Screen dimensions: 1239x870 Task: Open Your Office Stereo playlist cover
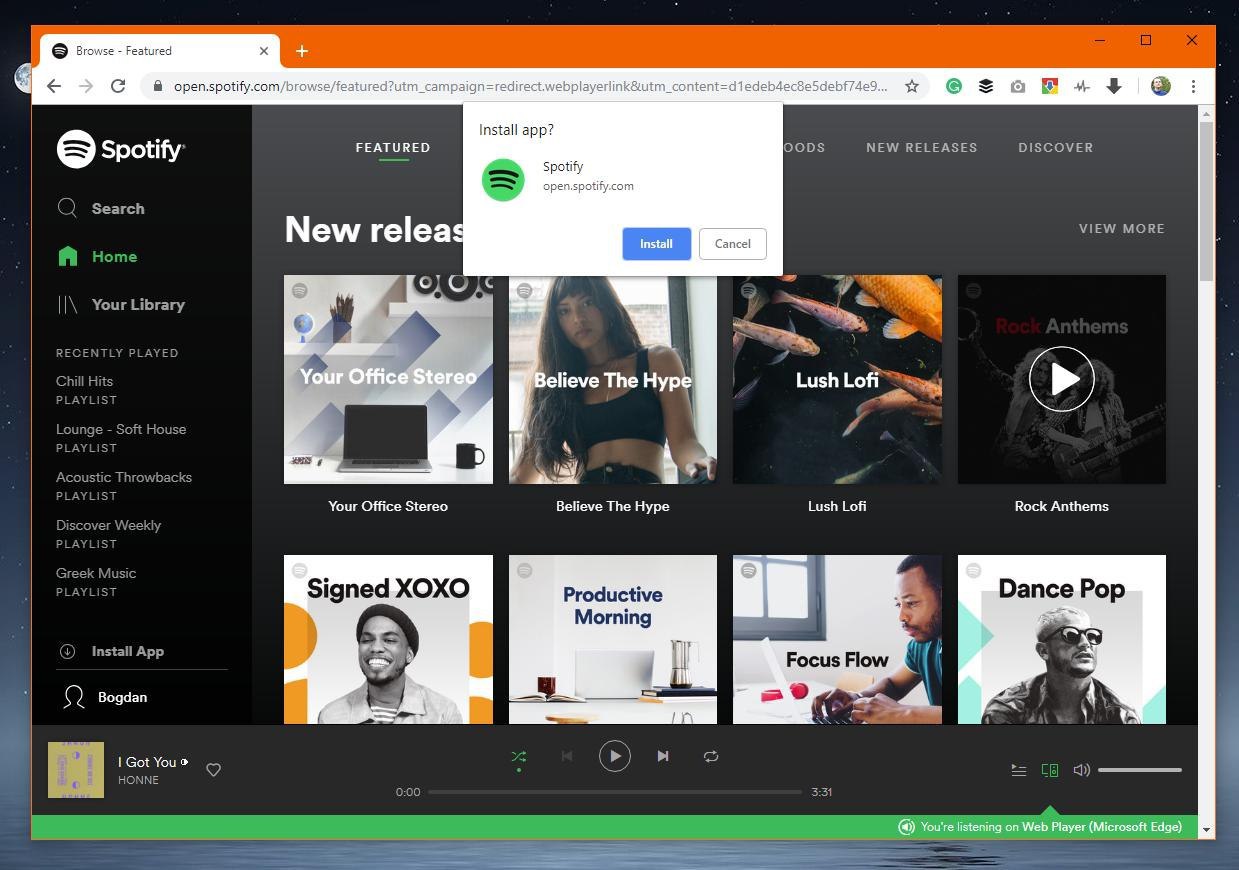pos(388,379)
